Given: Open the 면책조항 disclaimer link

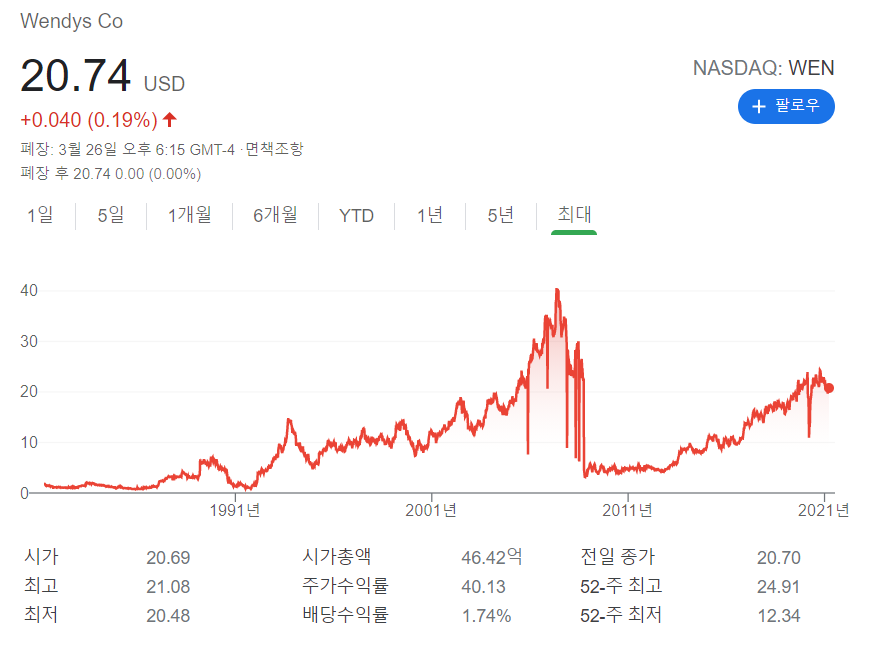Looking at the screenshot, I should (275, 149).
